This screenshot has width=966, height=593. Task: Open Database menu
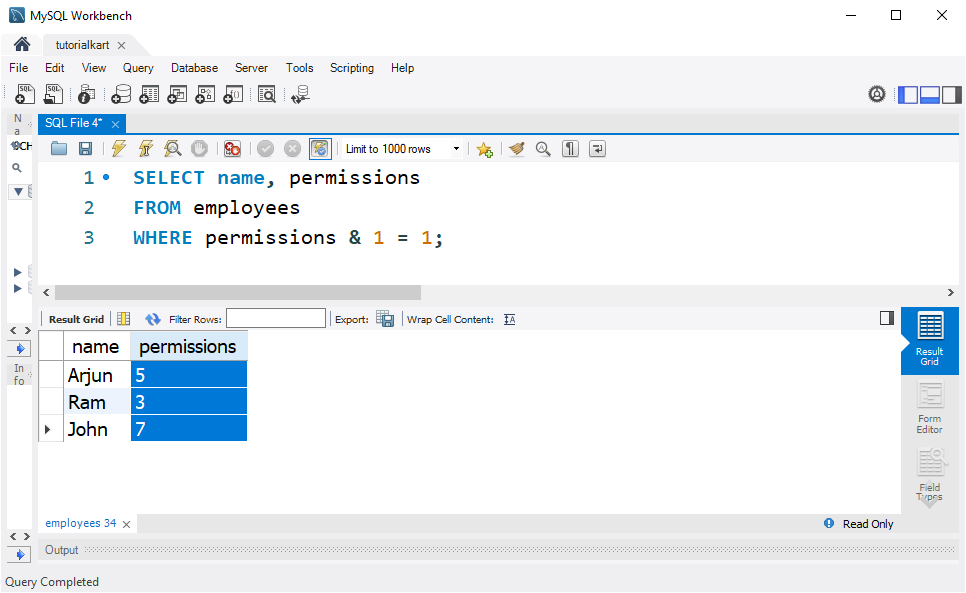tap(195, 68)
